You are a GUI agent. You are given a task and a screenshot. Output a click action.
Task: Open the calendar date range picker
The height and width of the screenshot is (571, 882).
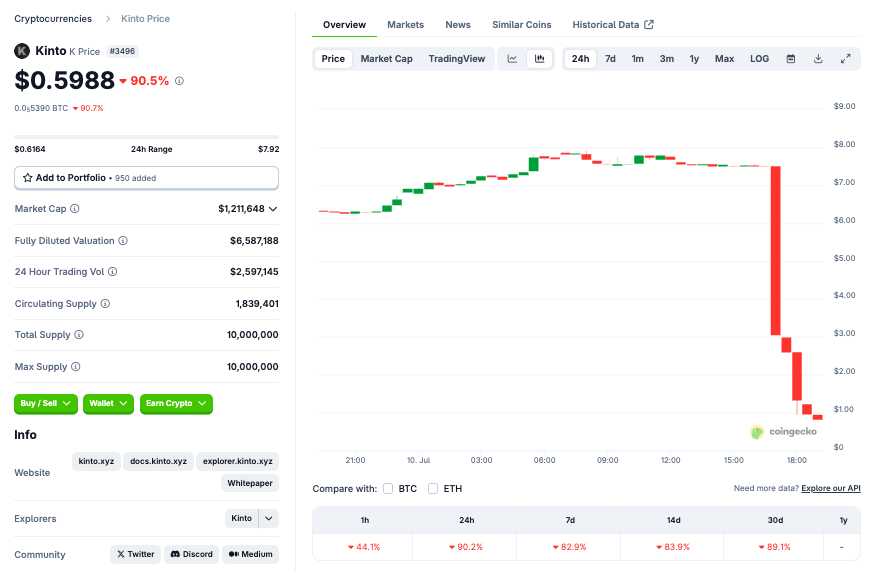(791, 59)
